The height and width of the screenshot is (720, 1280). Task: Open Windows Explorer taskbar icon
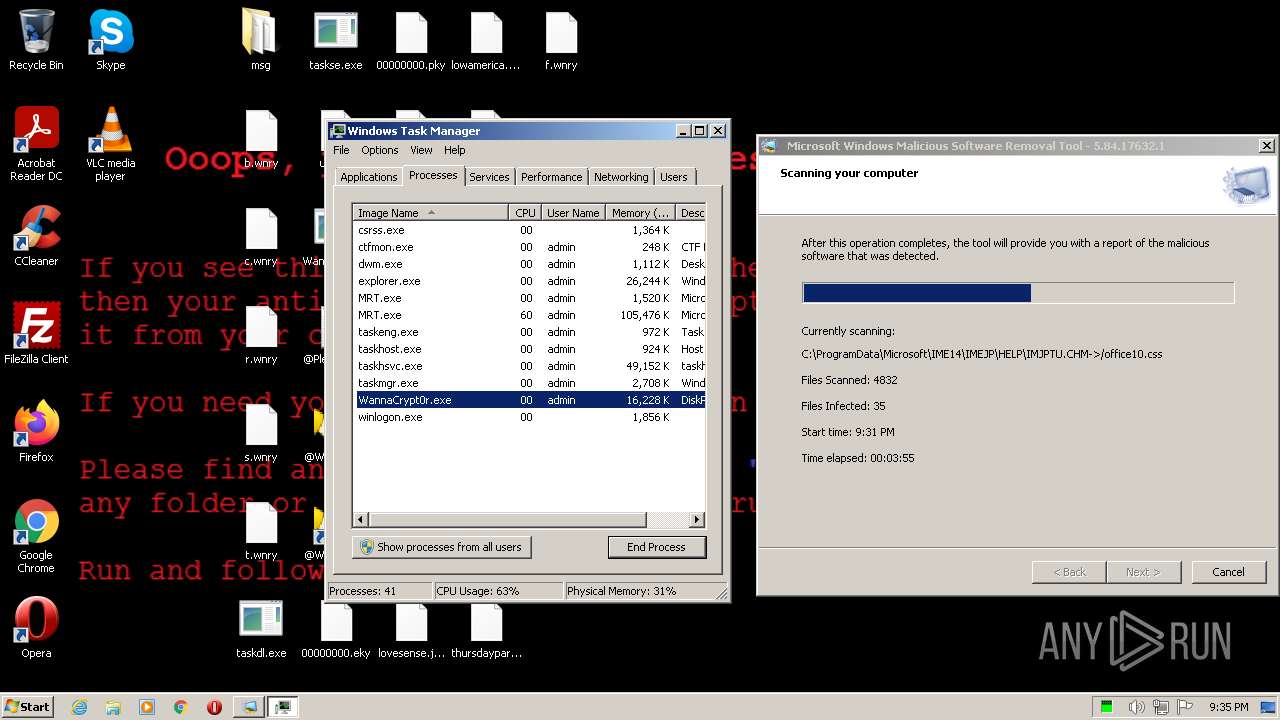coord(113,707)
